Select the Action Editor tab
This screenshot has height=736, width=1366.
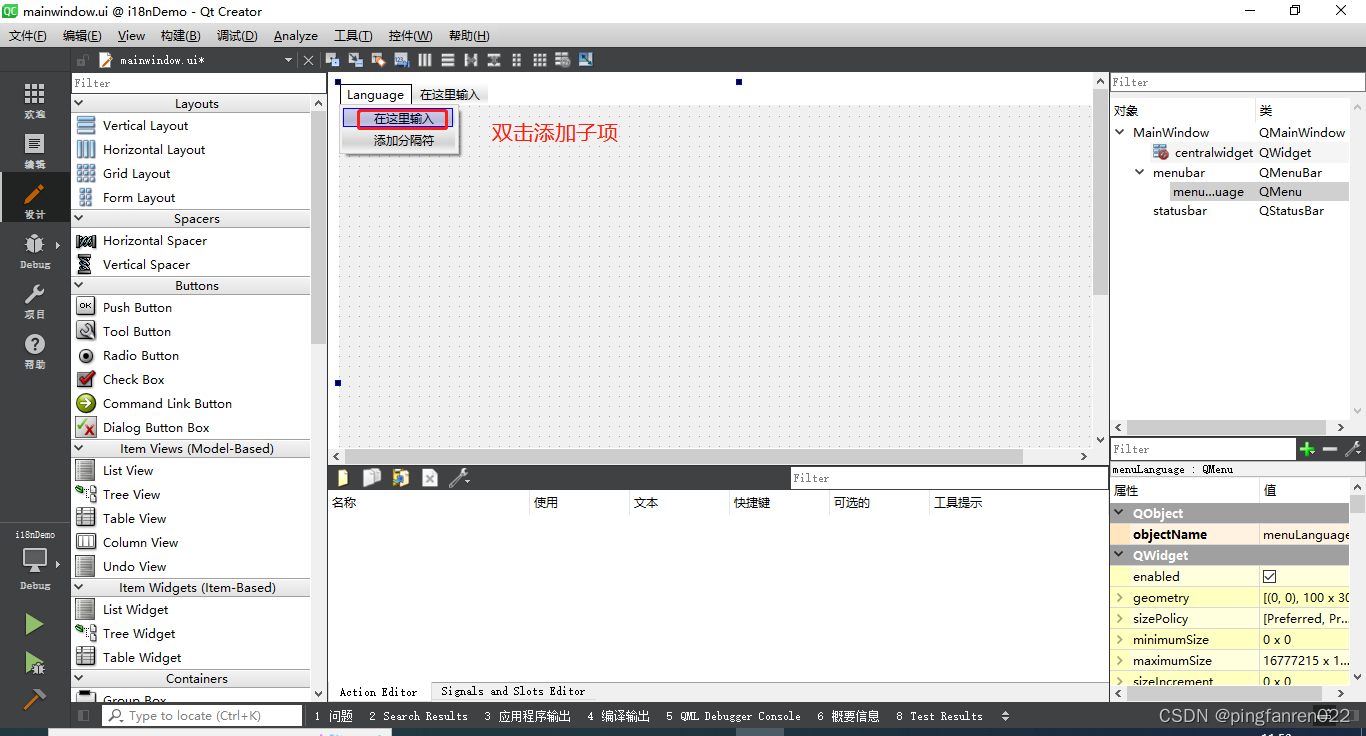click(379, 692)
